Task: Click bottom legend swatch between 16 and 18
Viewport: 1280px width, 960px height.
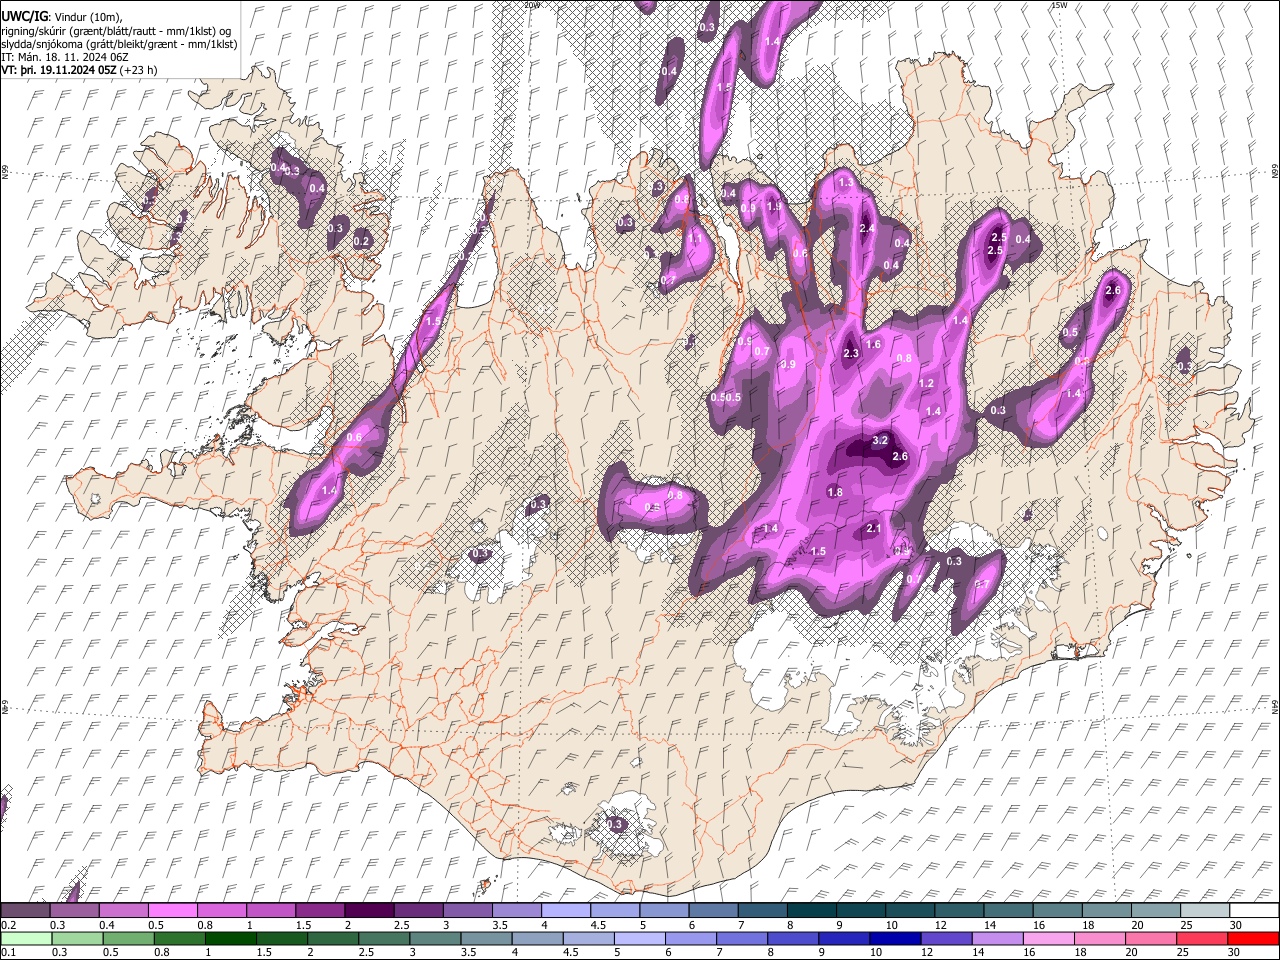Action: pyautogui.click(x=1049, y=938)
